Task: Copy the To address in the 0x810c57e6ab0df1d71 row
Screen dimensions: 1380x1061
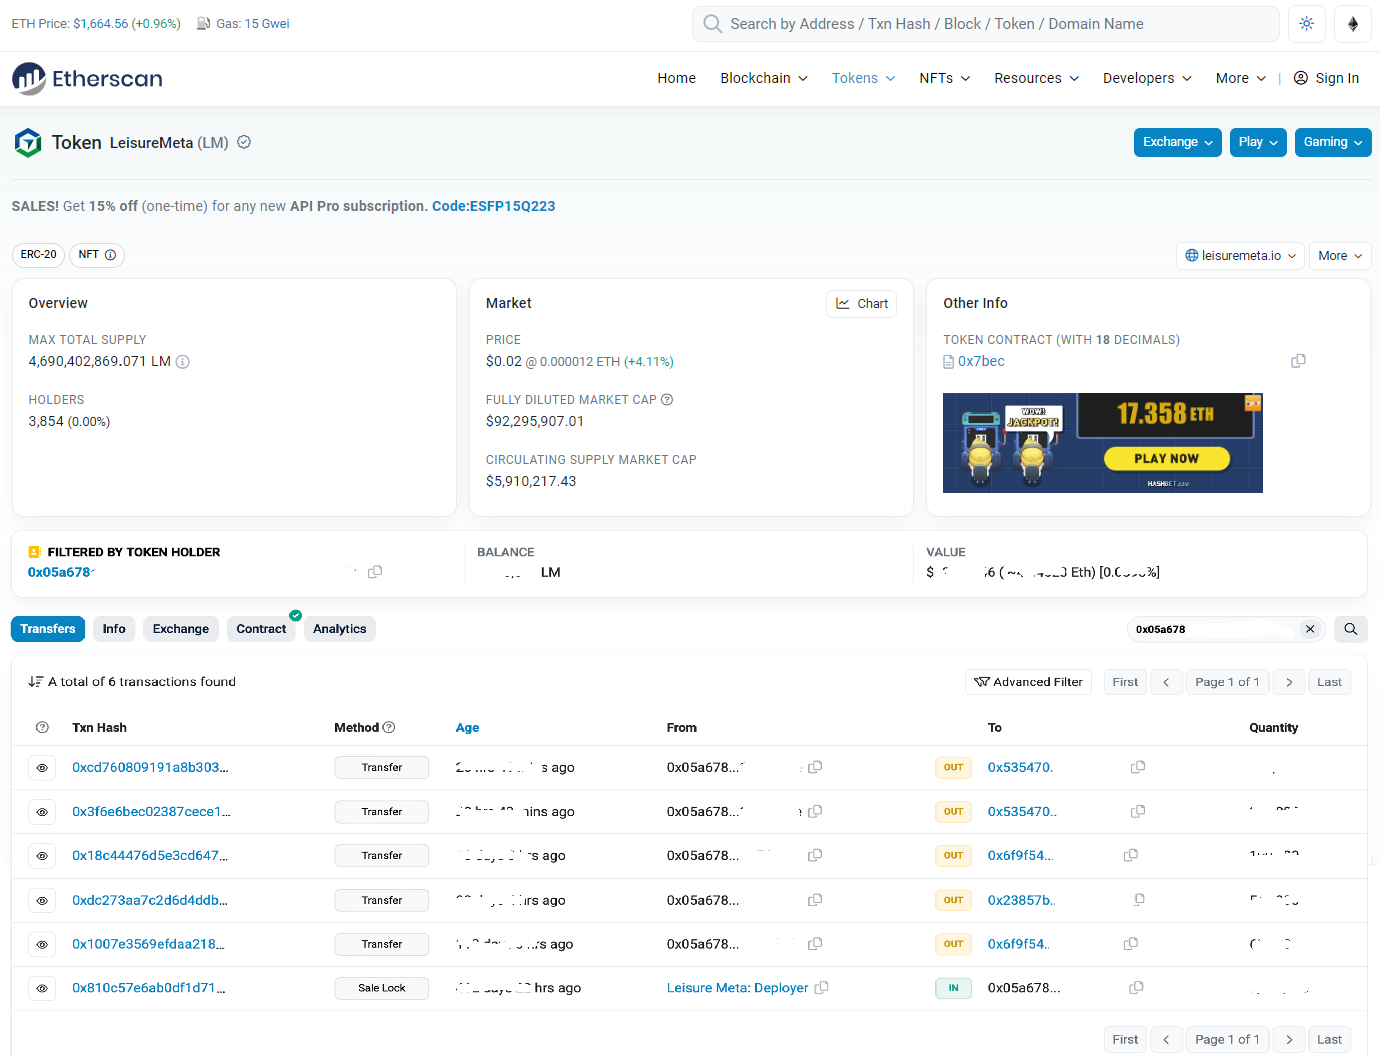Action: pyautogui.click(x=1136, y=988)
